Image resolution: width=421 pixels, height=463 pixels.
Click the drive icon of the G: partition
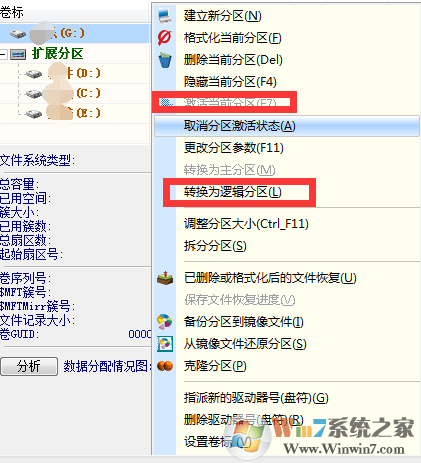[18, 34]
